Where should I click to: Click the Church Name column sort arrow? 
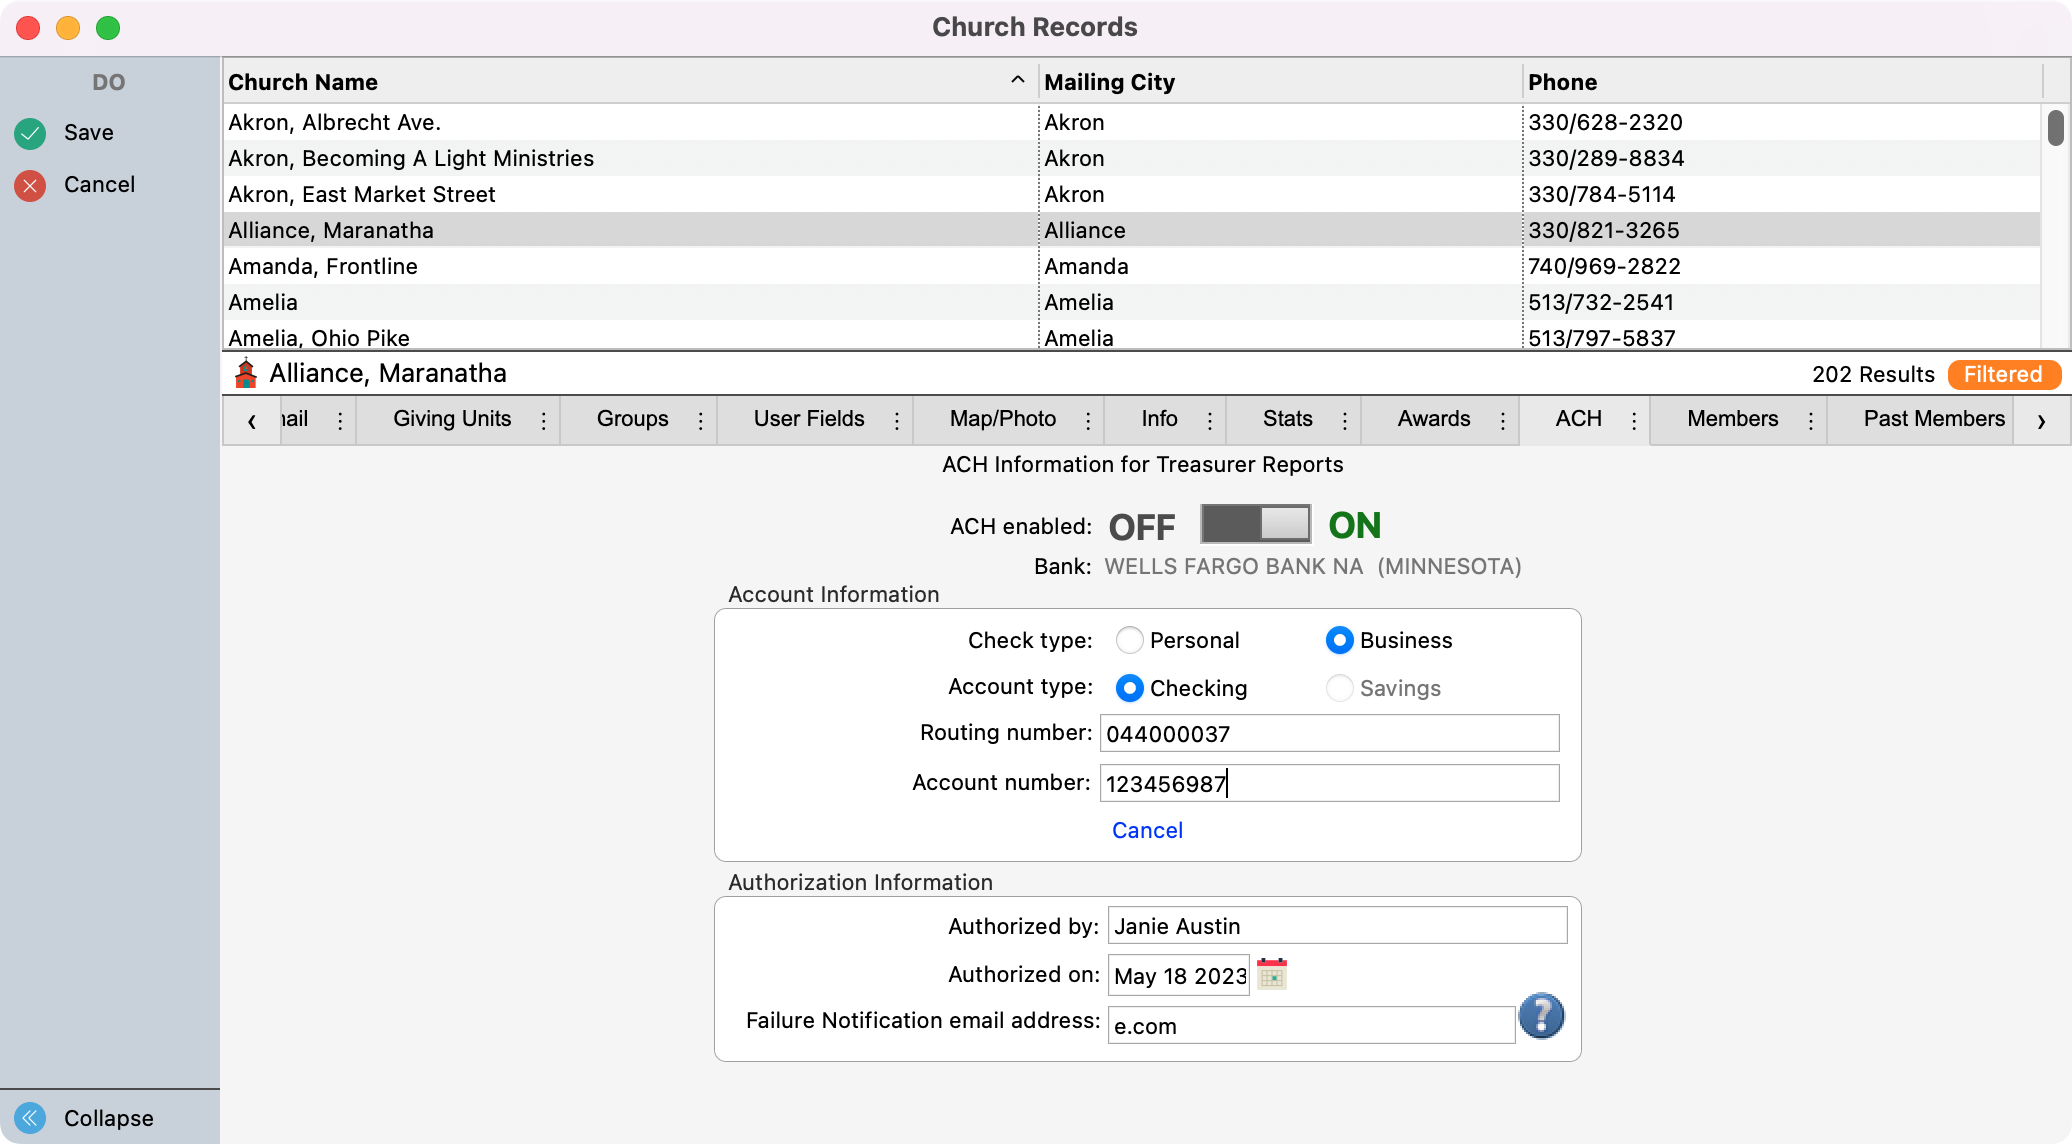click(x=1017, y=80)
